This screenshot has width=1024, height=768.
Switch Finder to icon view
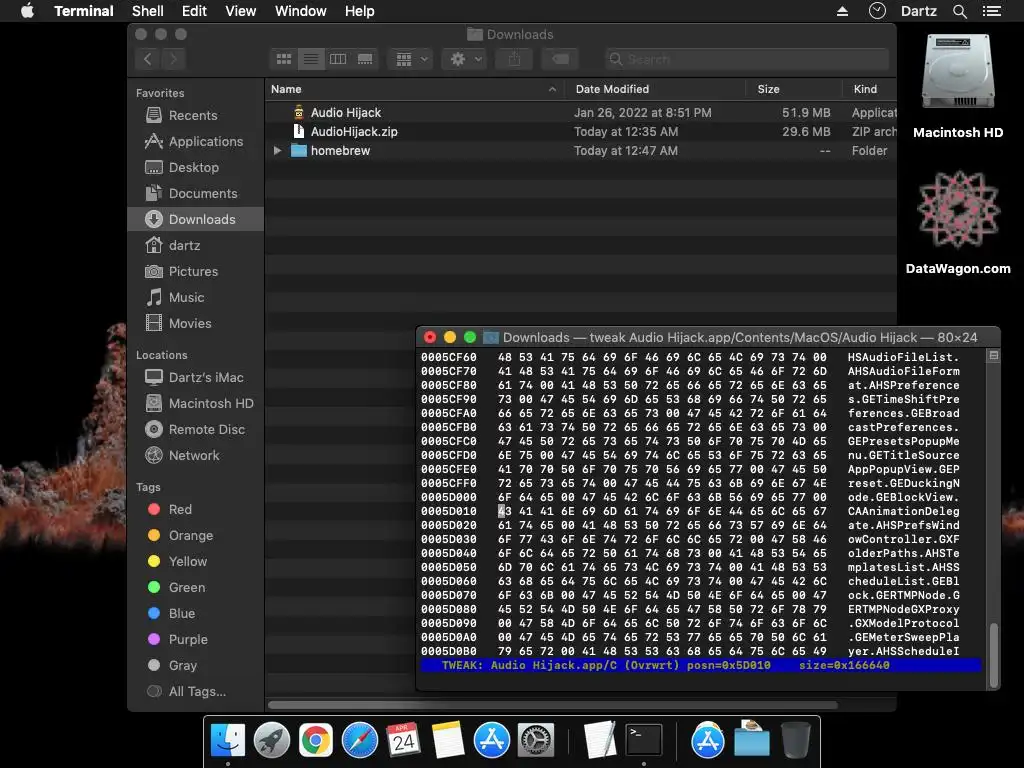point(283,59)
